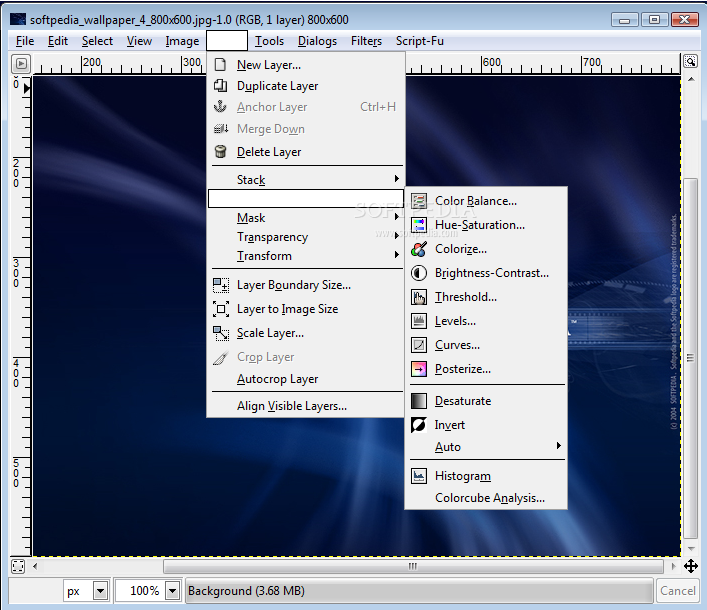Open the Filters menu

tap(366, 41)
